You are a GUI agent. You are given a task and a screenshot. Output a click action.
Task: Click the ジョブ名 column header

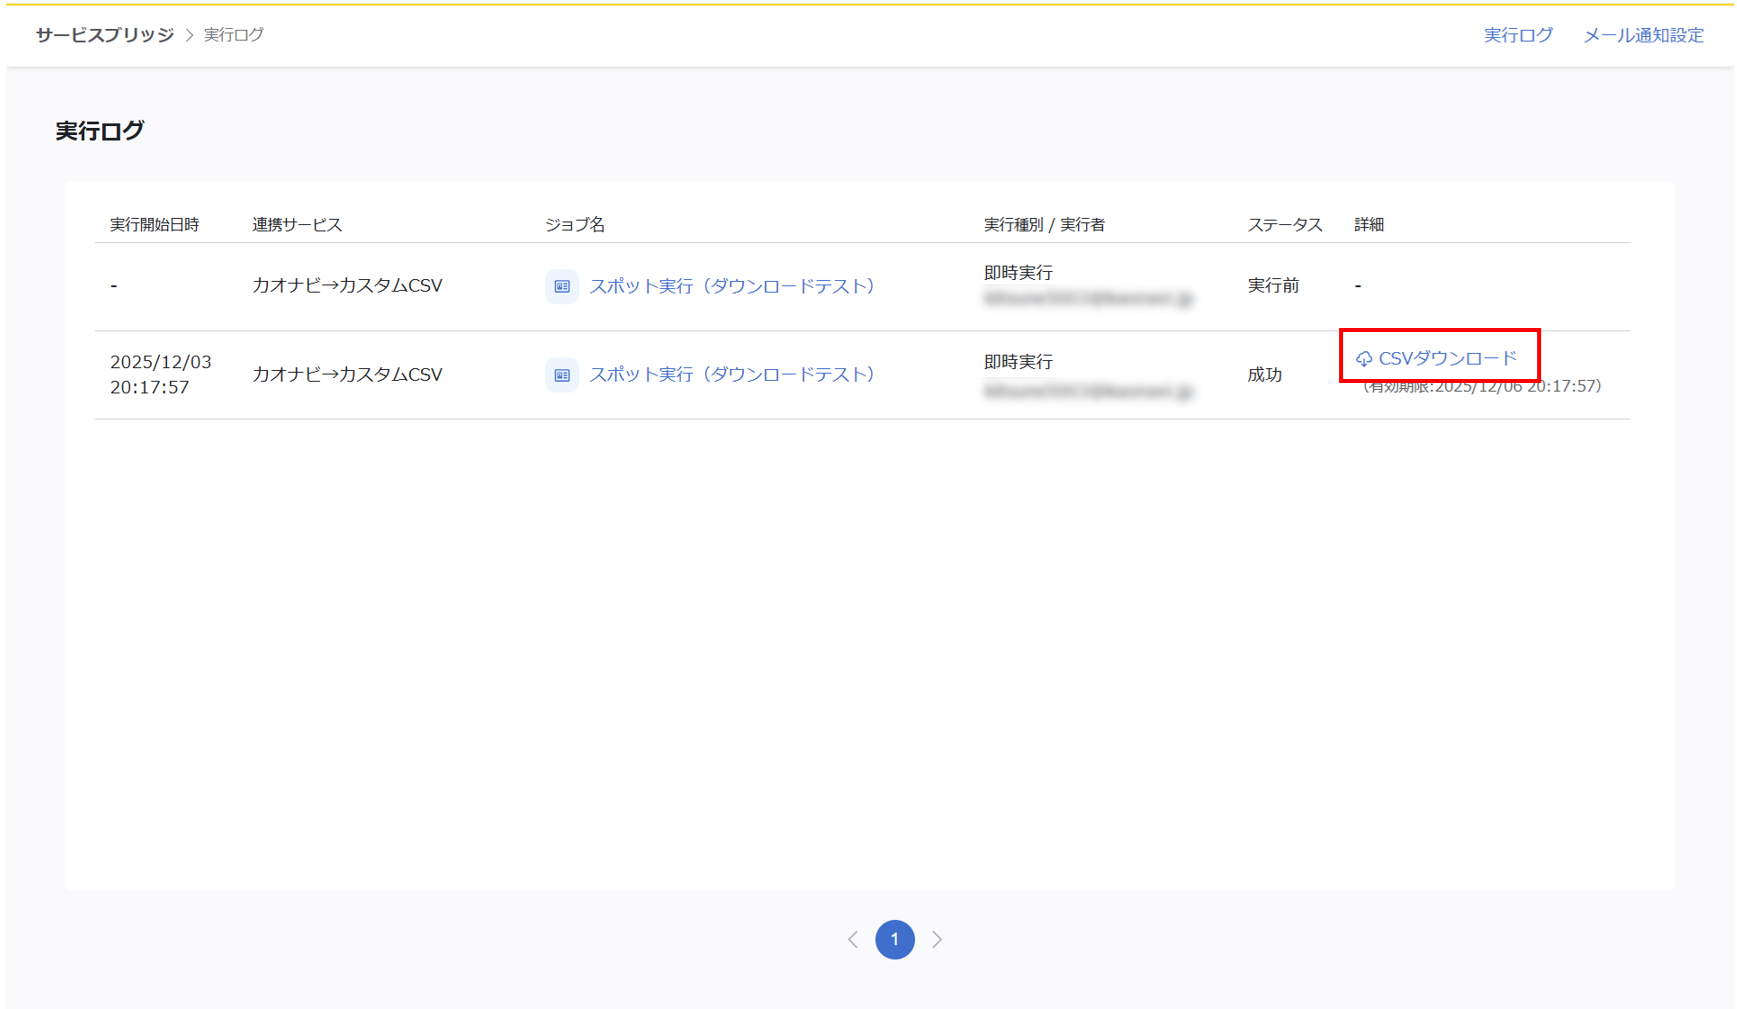tap(575, 225)
